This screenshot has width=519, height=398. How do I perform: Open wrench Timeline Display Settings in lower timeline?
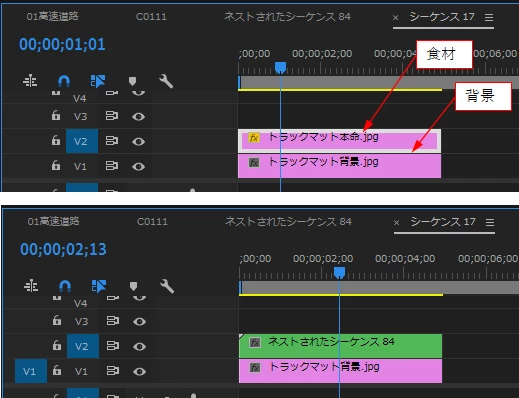(167, 286)
